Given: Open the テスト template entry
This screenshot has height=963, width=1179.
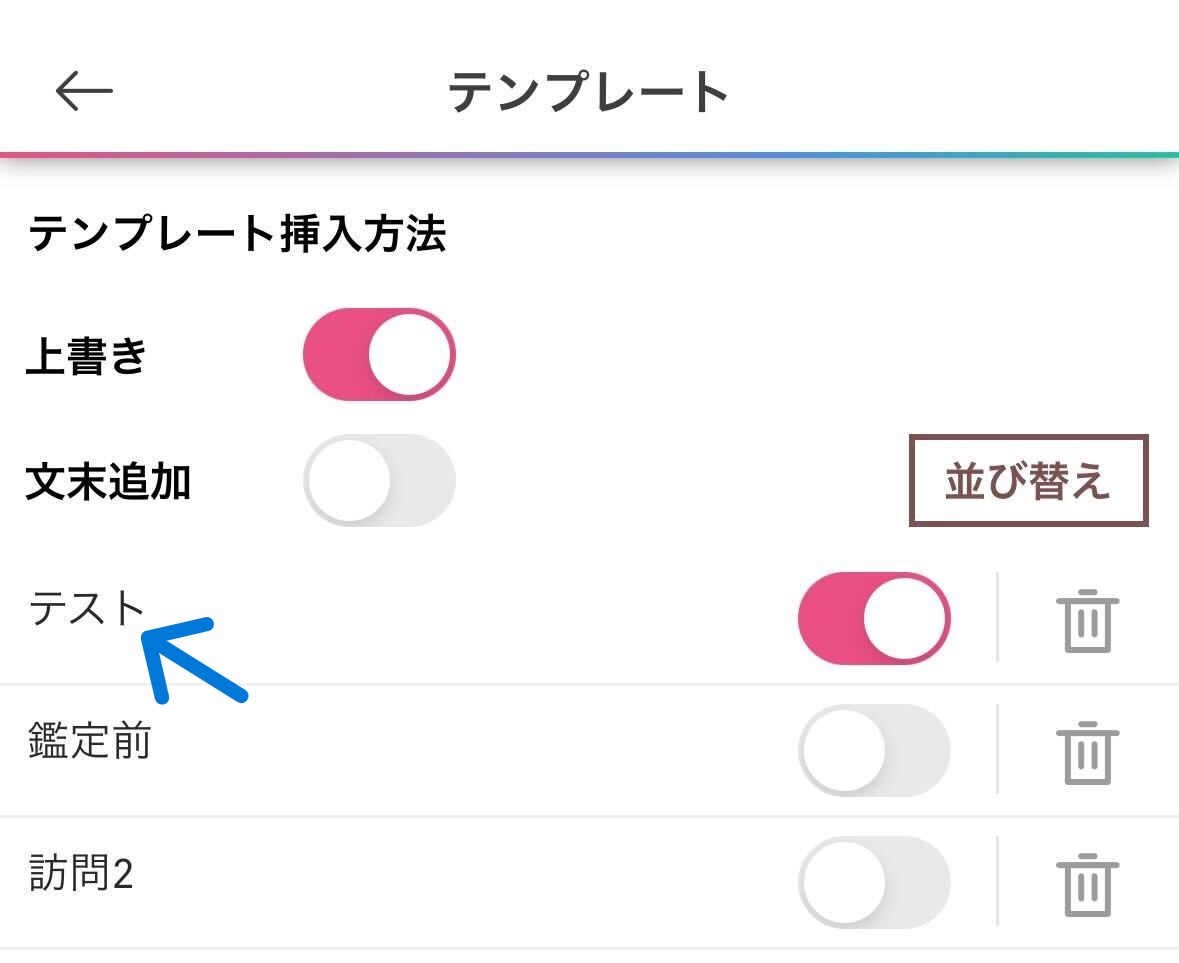Looking at the screenshot, I should click(86, 608).
